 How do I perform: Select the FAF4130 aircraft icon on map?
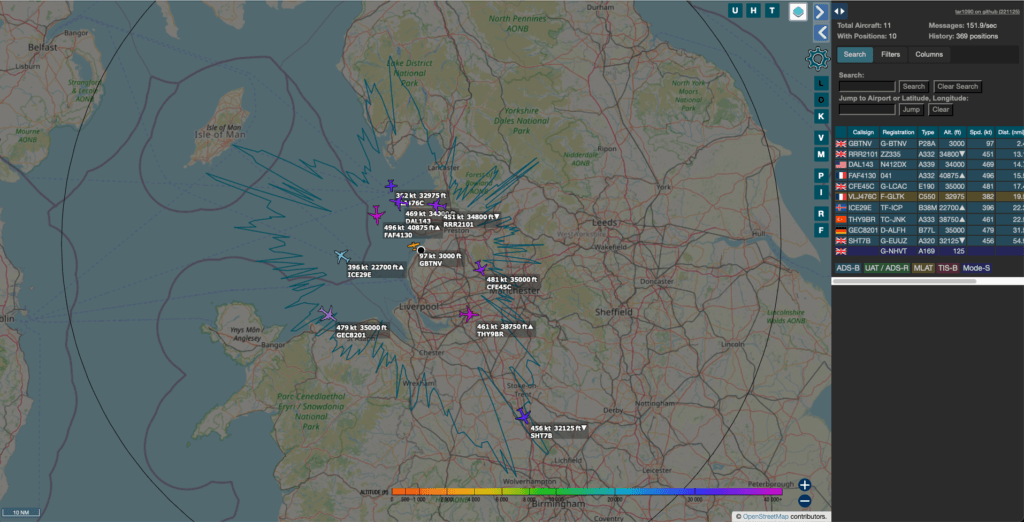click(x=376, y=214)
